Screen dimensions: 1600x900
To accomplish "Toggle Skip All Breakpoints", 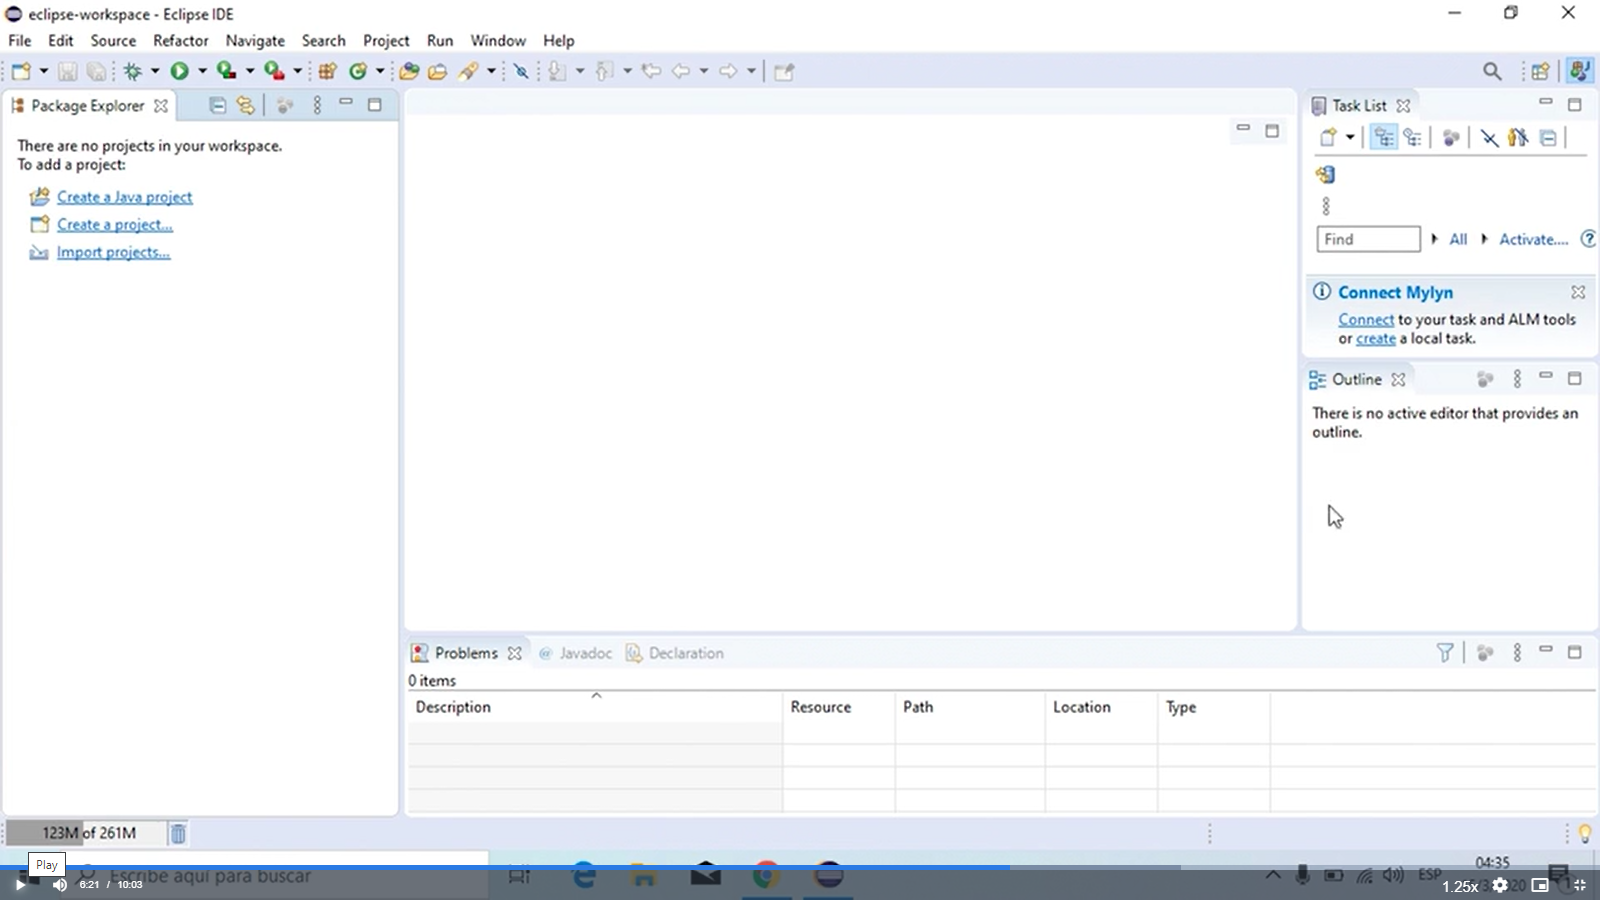I will click(x=521, y=71).
